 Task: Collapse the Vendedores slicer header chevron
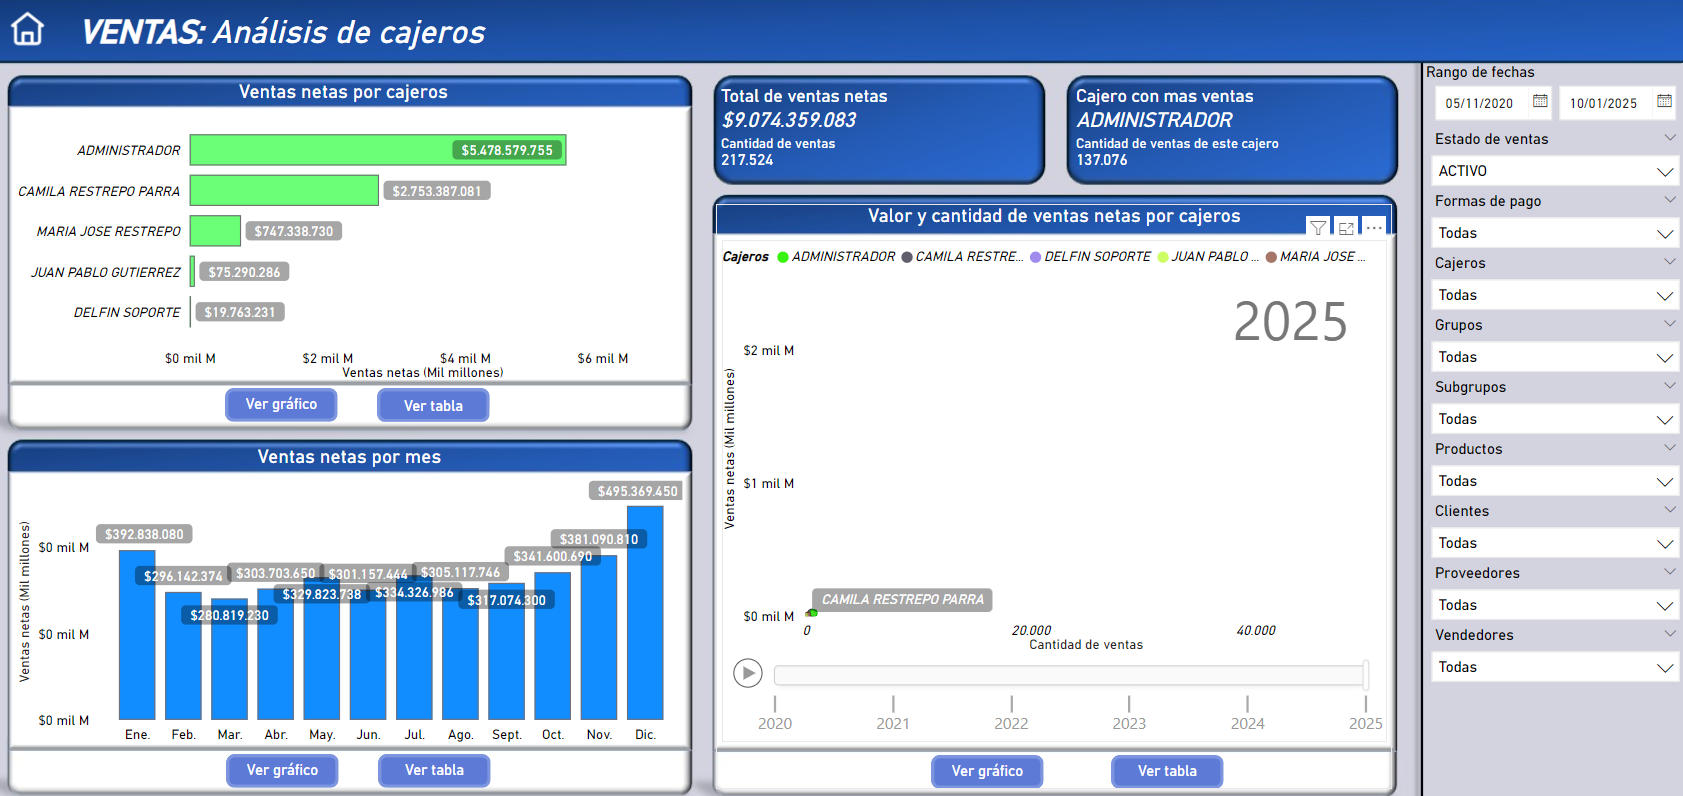[x=1669, y=634]
